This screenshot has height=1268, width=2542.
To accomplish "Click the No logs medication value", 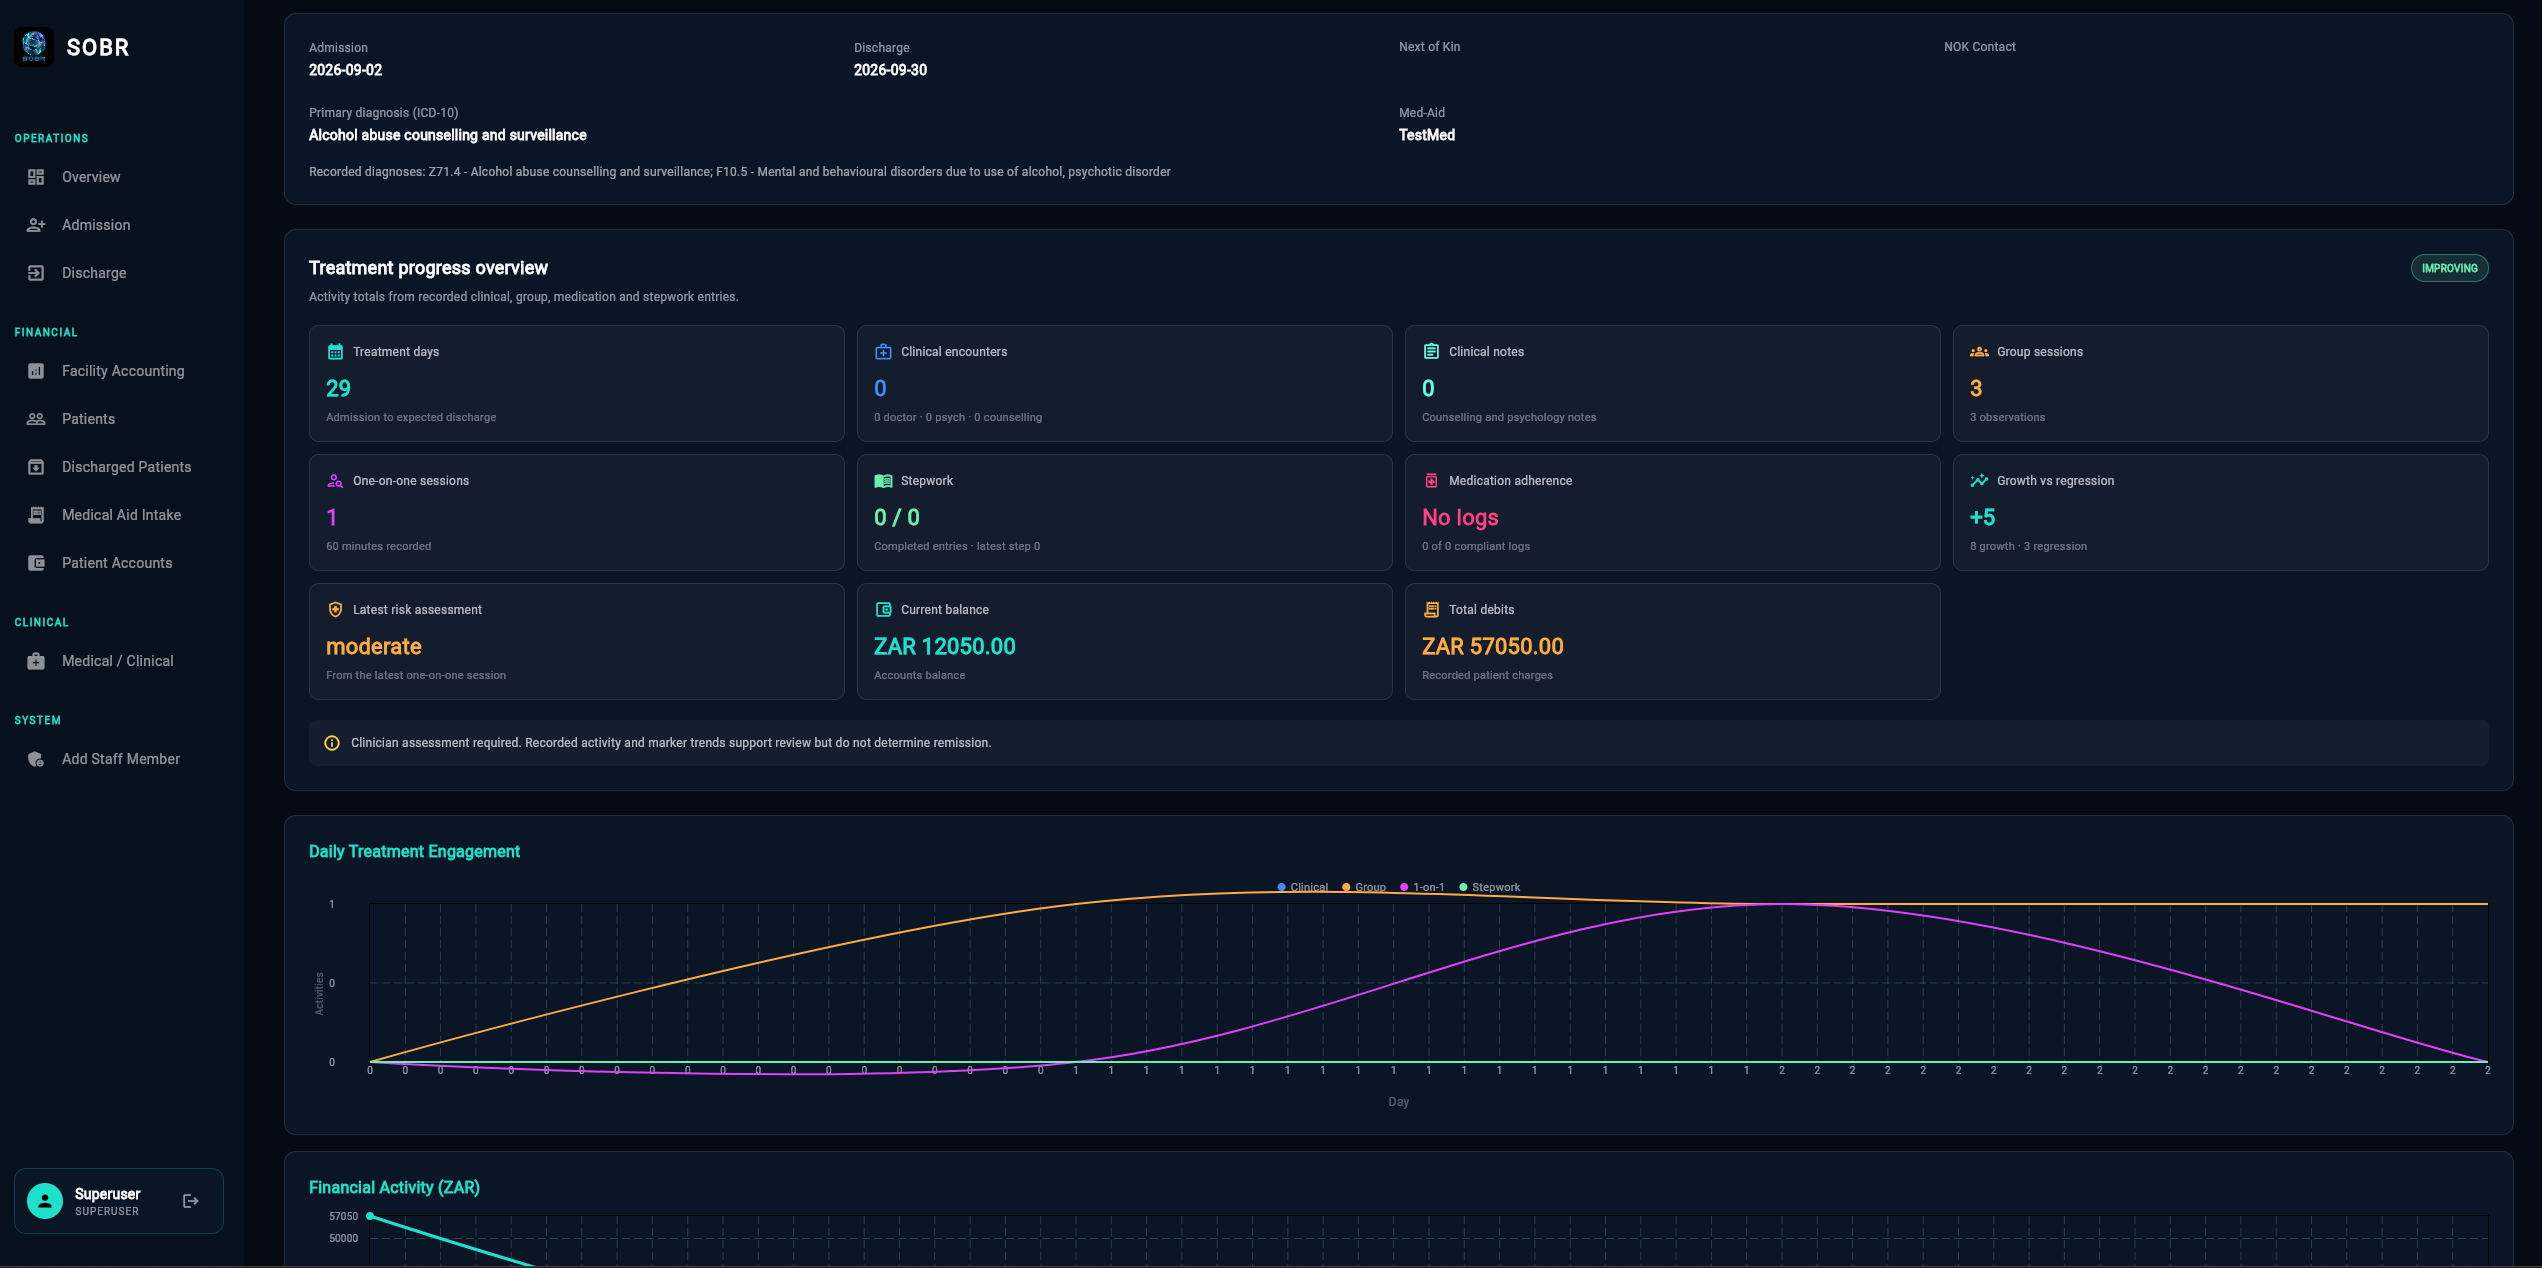I will 1460,518.
